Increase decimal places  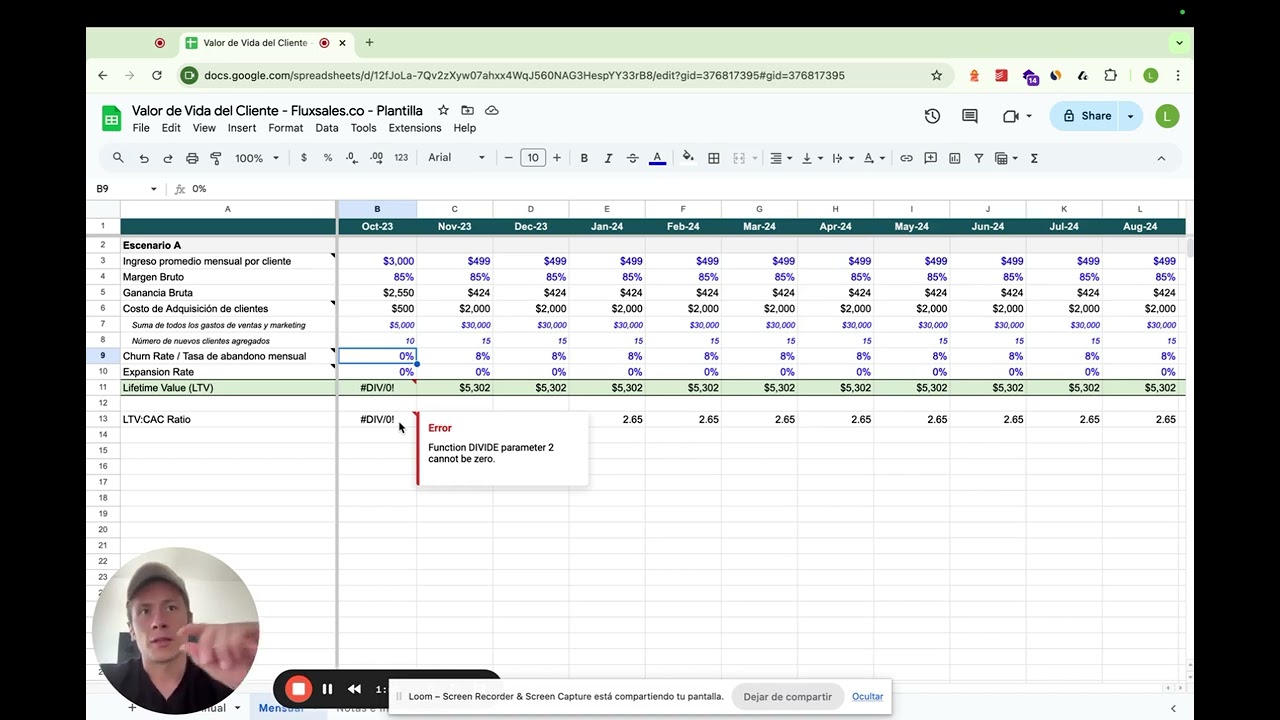(376, 158)
